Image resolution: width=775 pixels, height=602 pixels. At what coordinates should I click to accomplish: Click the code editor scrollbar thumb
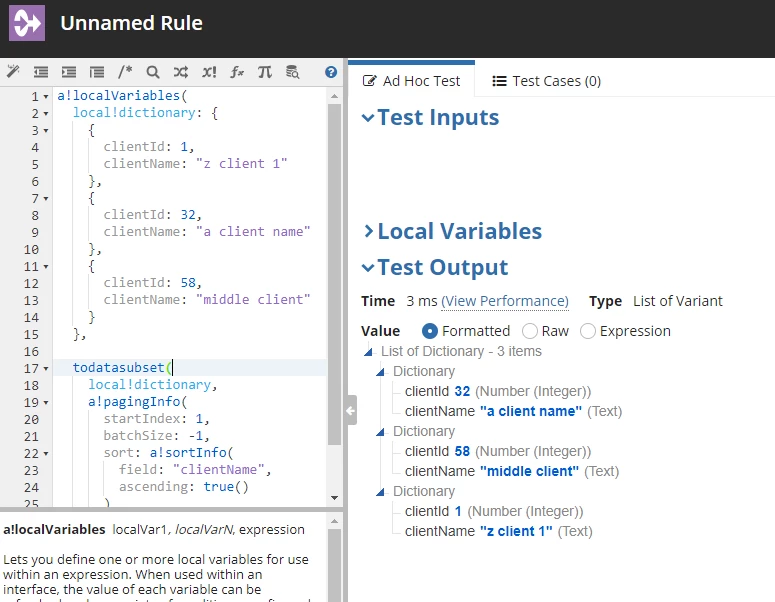coord(334,273)
